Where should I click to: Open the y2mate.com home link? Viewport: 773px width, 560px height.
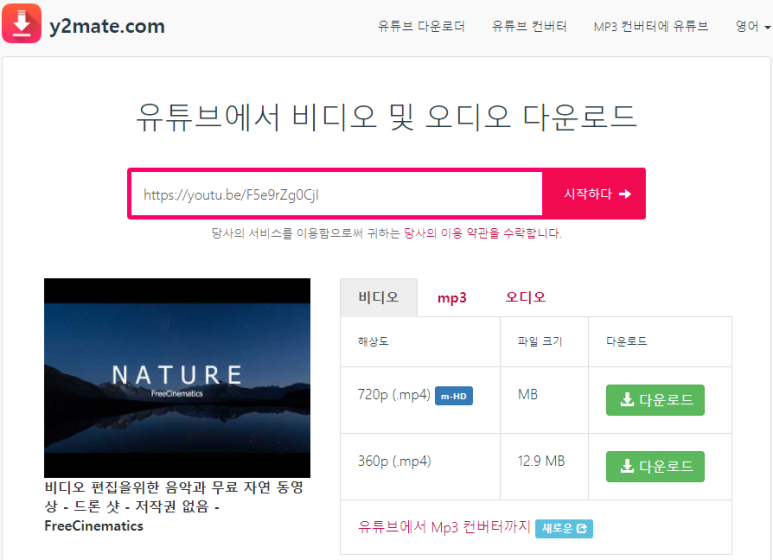[x=107, y=26]
